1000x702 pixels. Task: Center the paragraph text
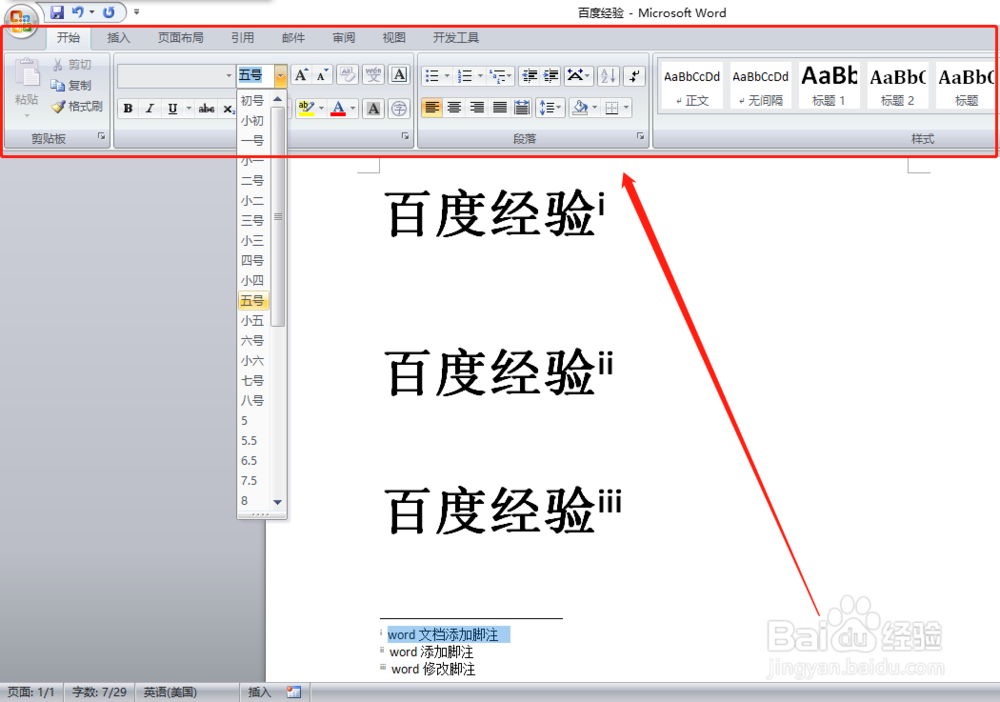pos(454,108)
